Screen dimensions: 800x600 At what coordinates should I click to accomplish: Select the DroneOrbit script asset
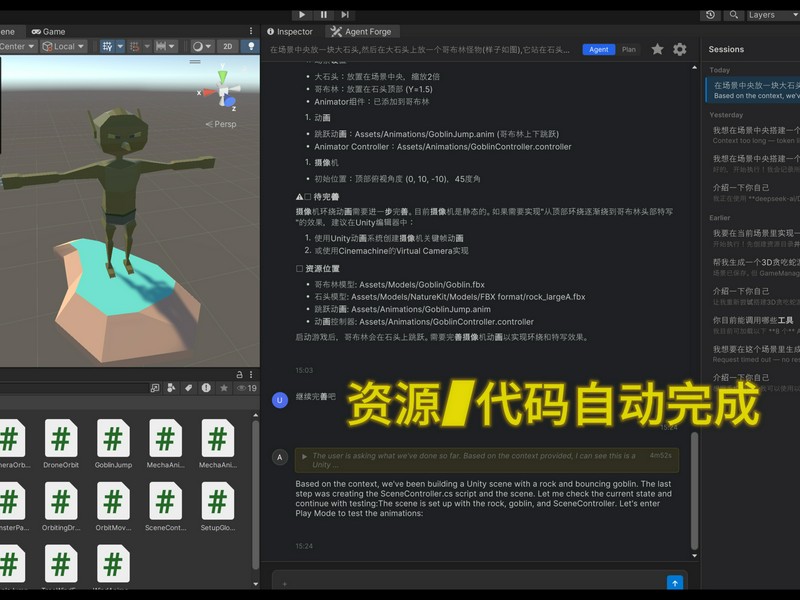pos(61,443)
